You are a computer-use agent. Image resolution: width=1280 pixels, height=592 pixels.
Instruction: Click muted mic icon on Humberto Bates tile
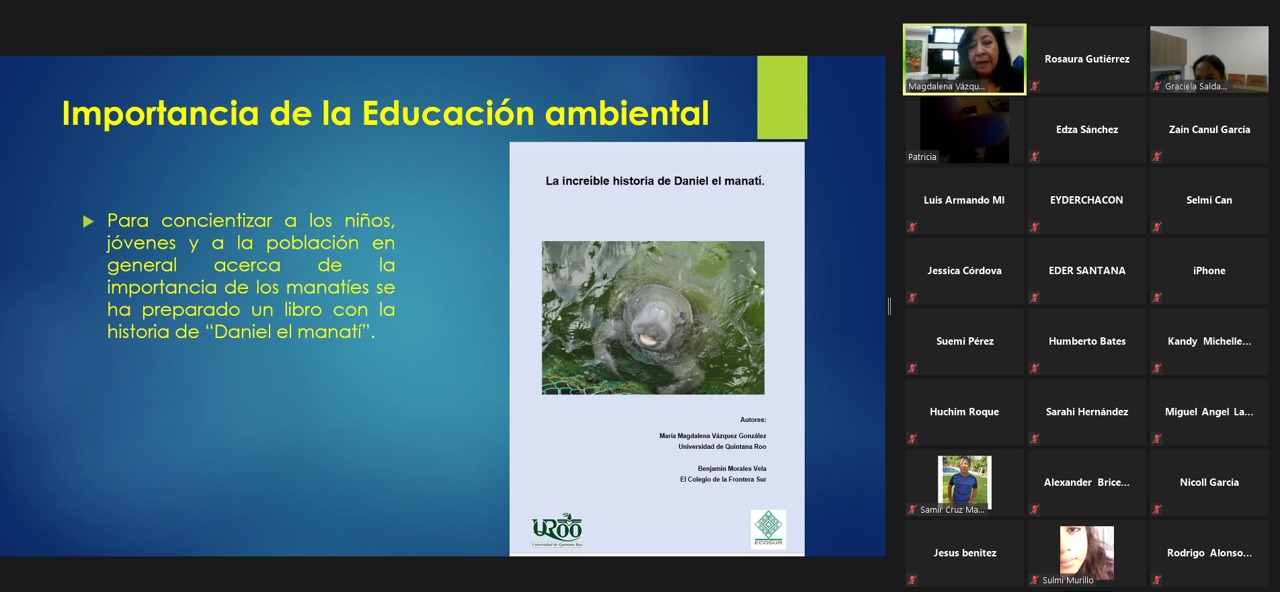(1035, 368)
